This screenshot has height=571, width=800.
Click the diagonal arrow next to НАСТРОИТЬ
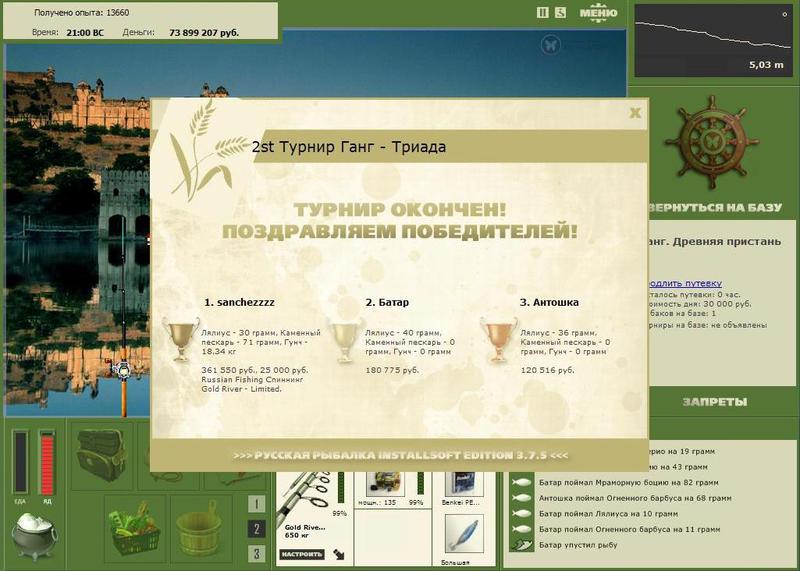pos(339,554)
